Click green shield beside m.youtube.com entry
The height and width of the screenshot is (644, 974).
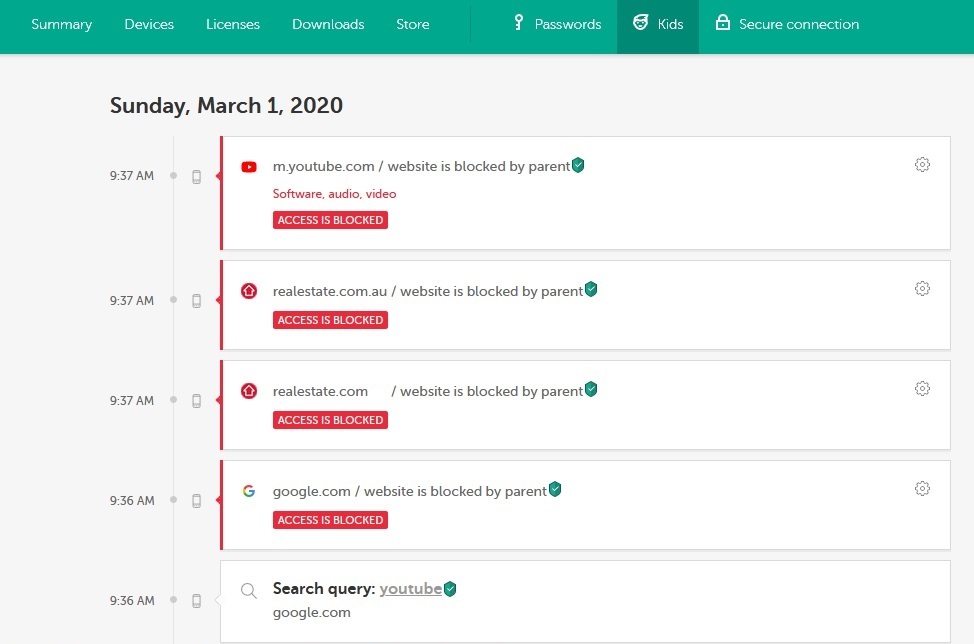(x=578, y=165)
